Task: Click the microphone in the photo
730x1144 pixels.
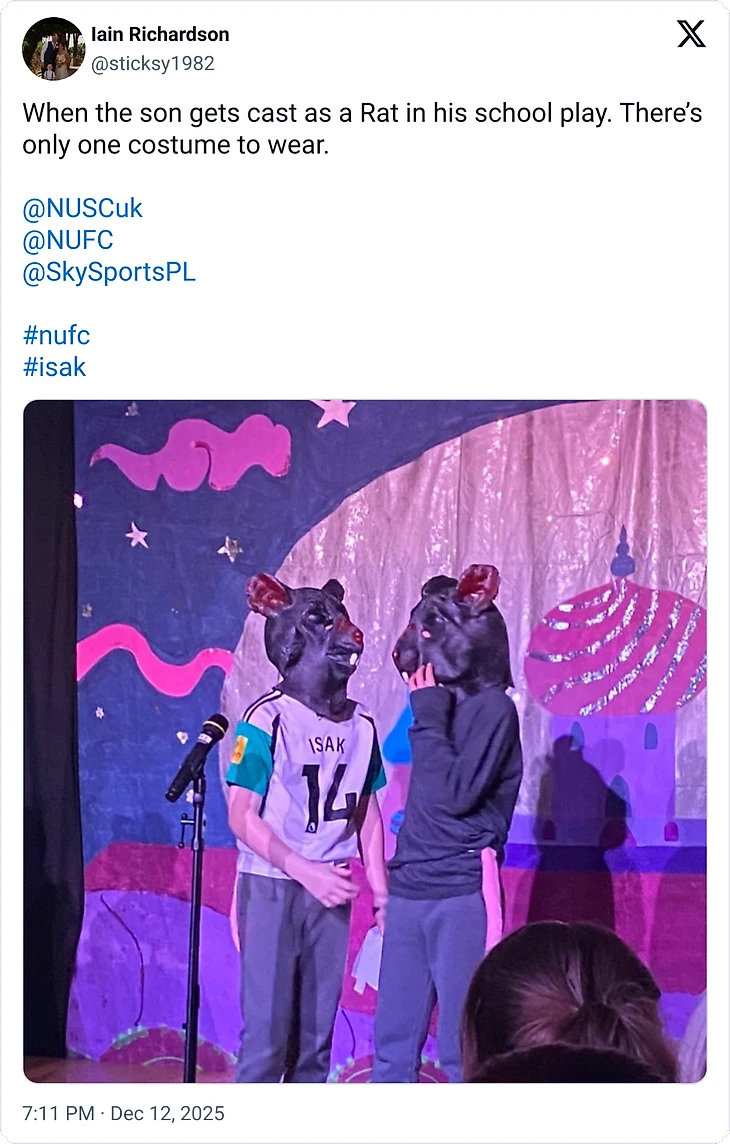Action: tap(197, 757)
